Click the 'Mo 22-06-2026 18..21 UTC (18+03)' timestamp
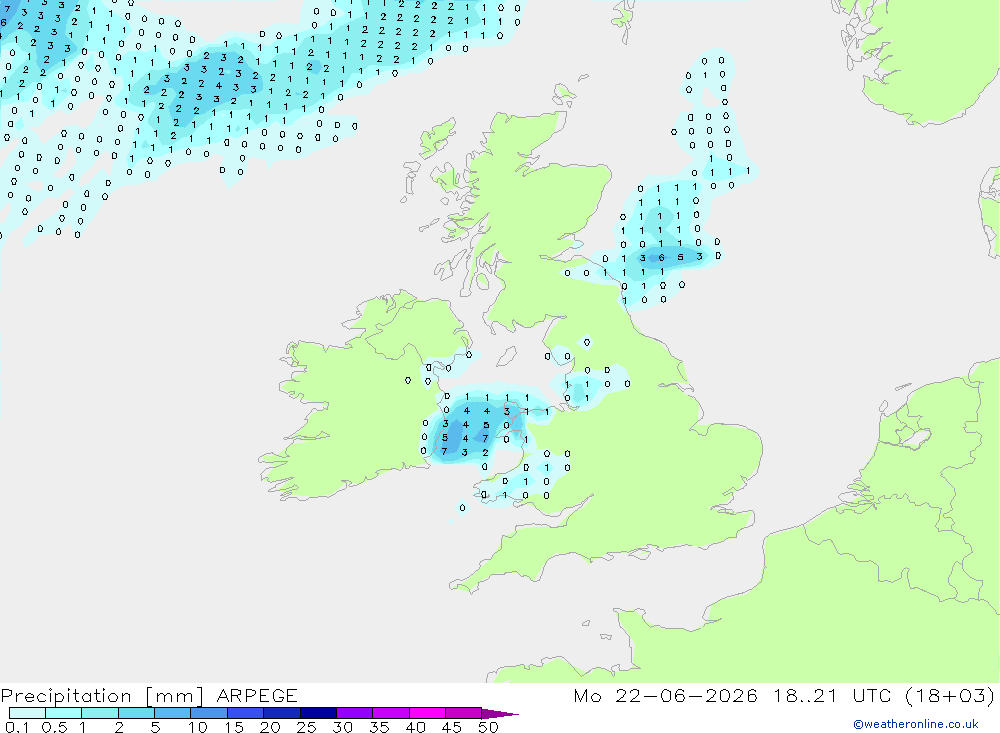 point(784,696)
